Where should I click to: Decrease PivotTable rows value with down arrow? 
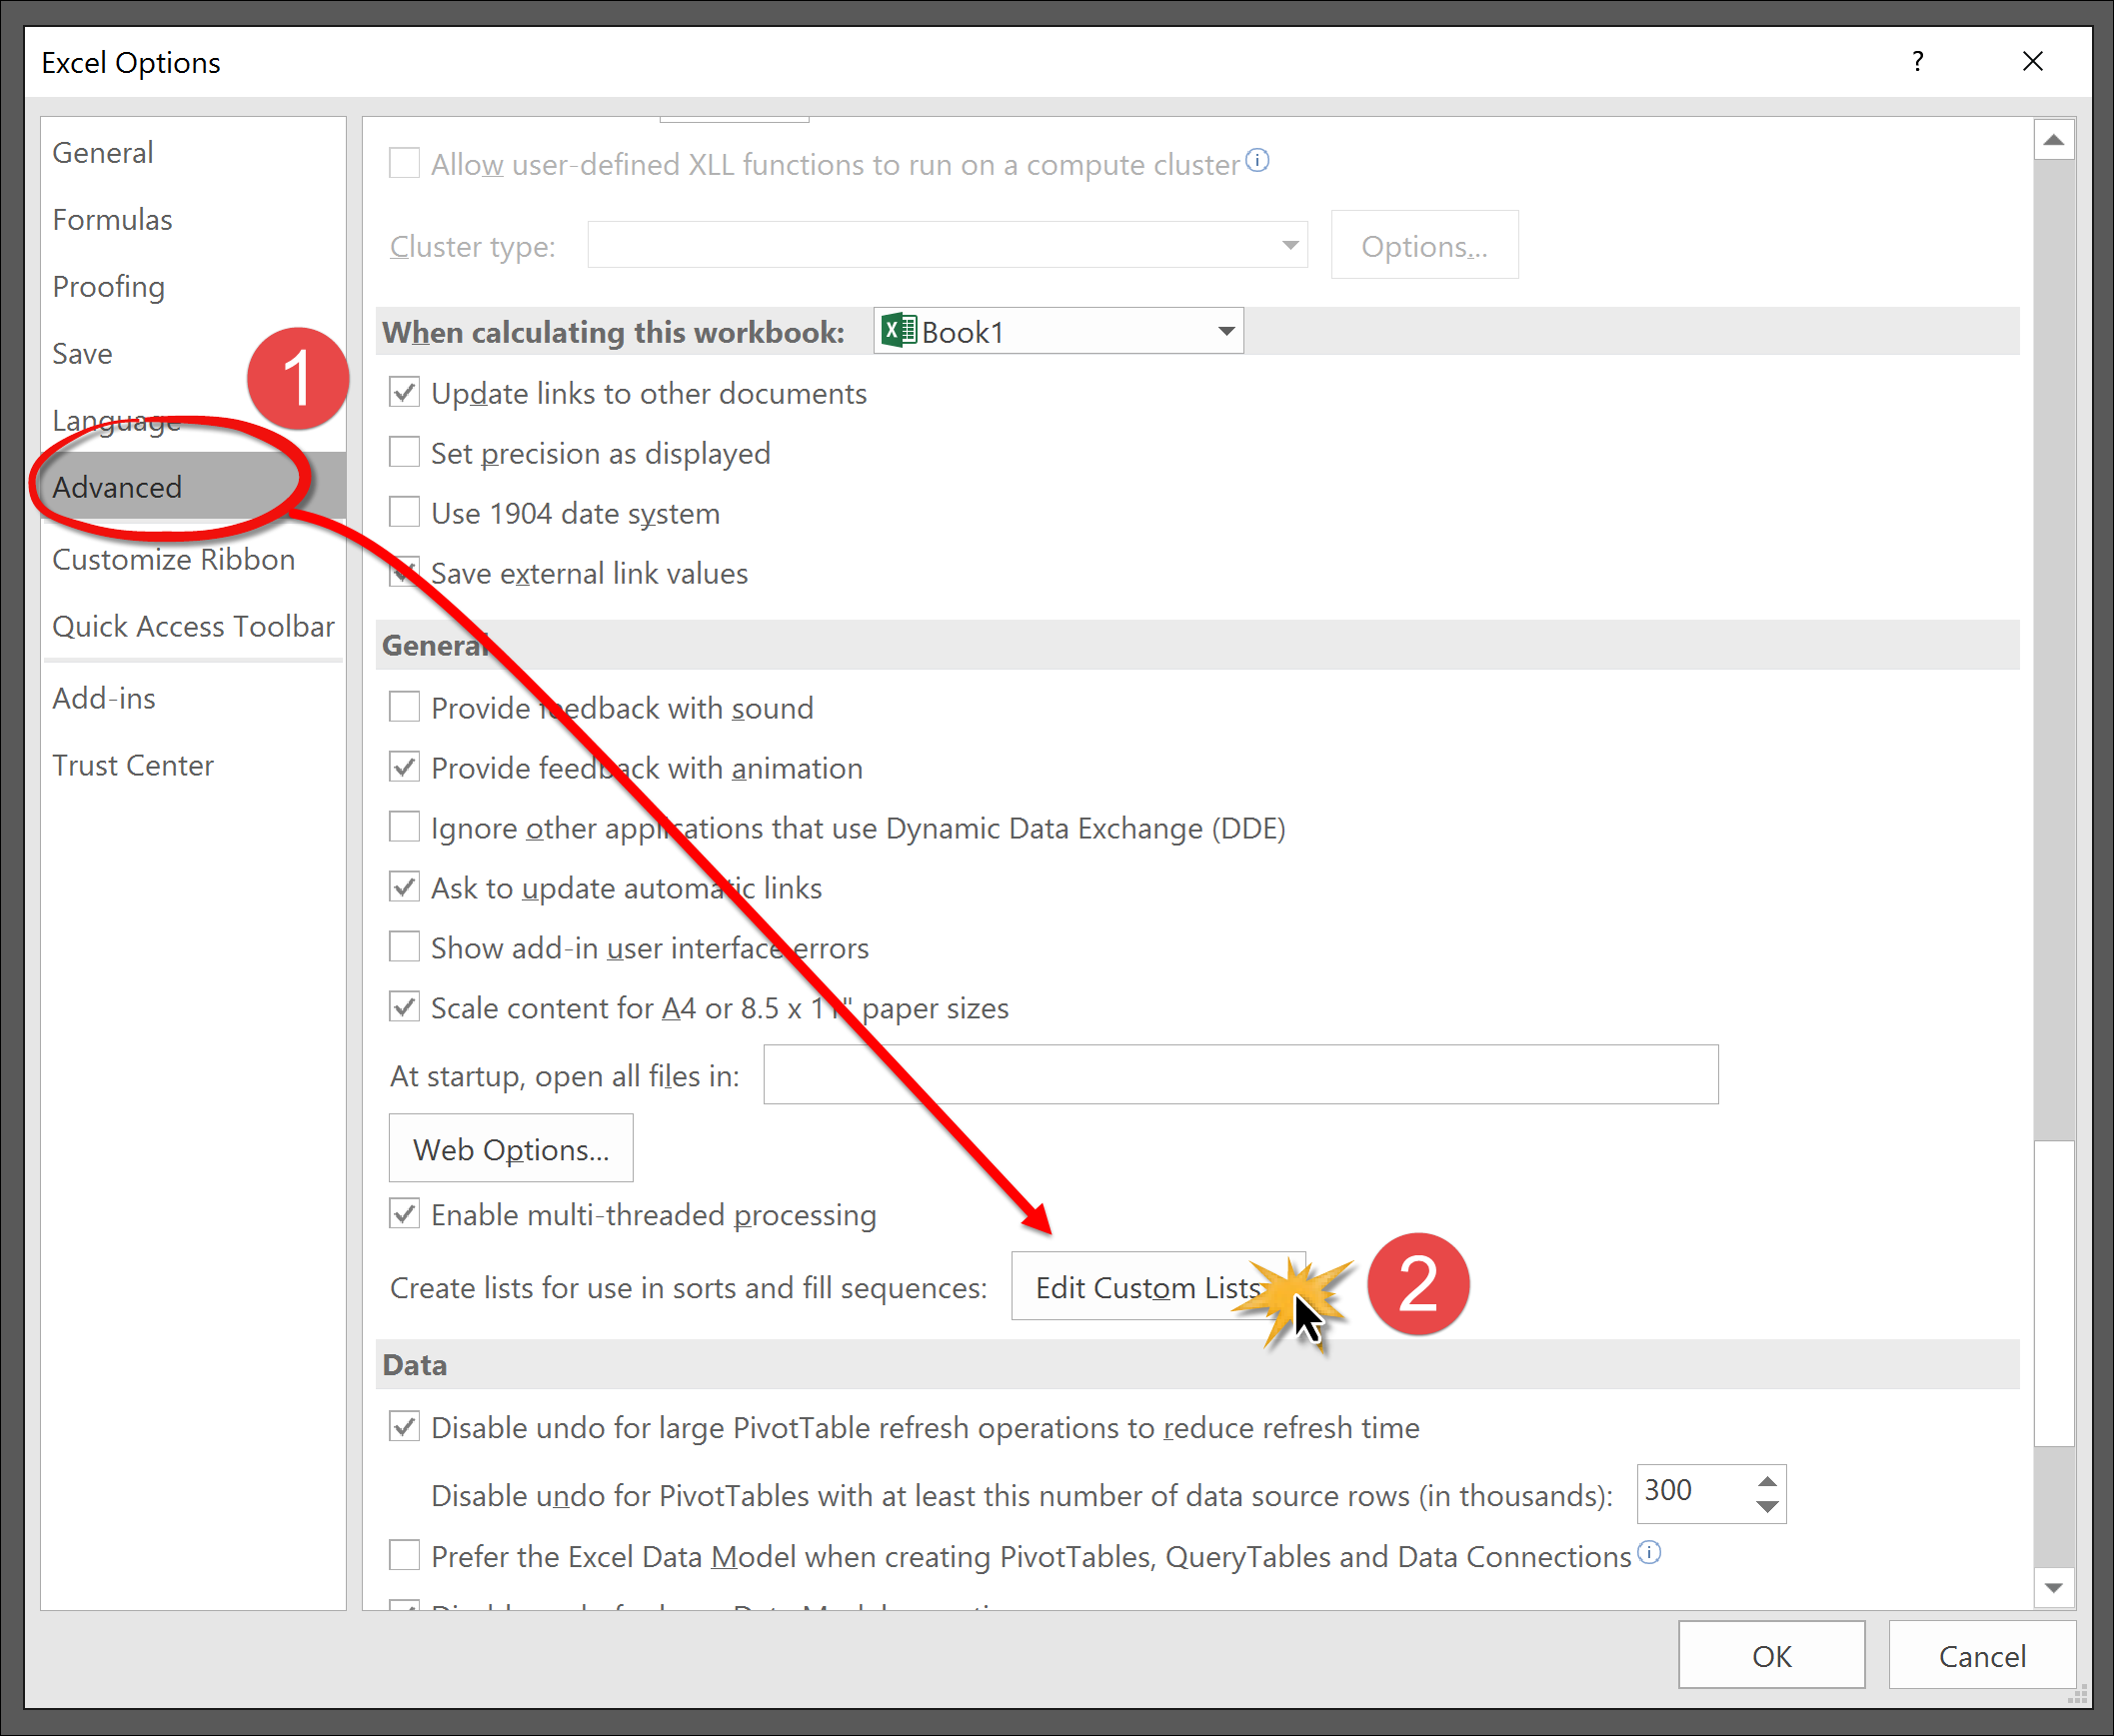(1768, 1507)
